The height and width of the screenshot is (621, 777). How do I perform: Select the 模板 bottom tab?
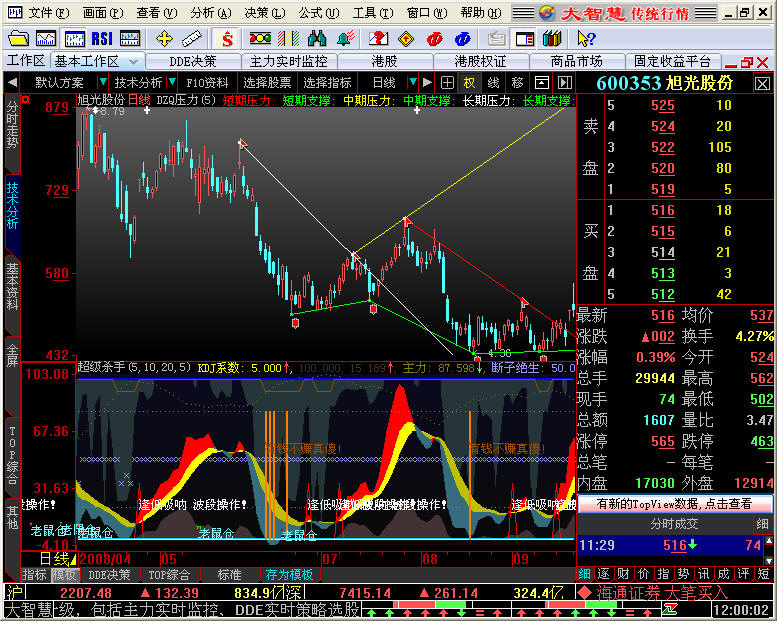tap(64, 574)
